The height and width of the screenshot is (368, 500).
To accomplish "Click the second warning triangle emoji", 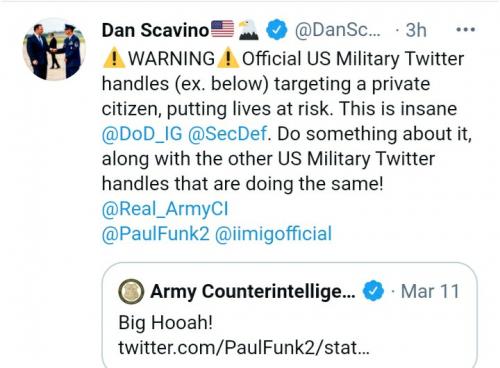I will coord(228,58).
